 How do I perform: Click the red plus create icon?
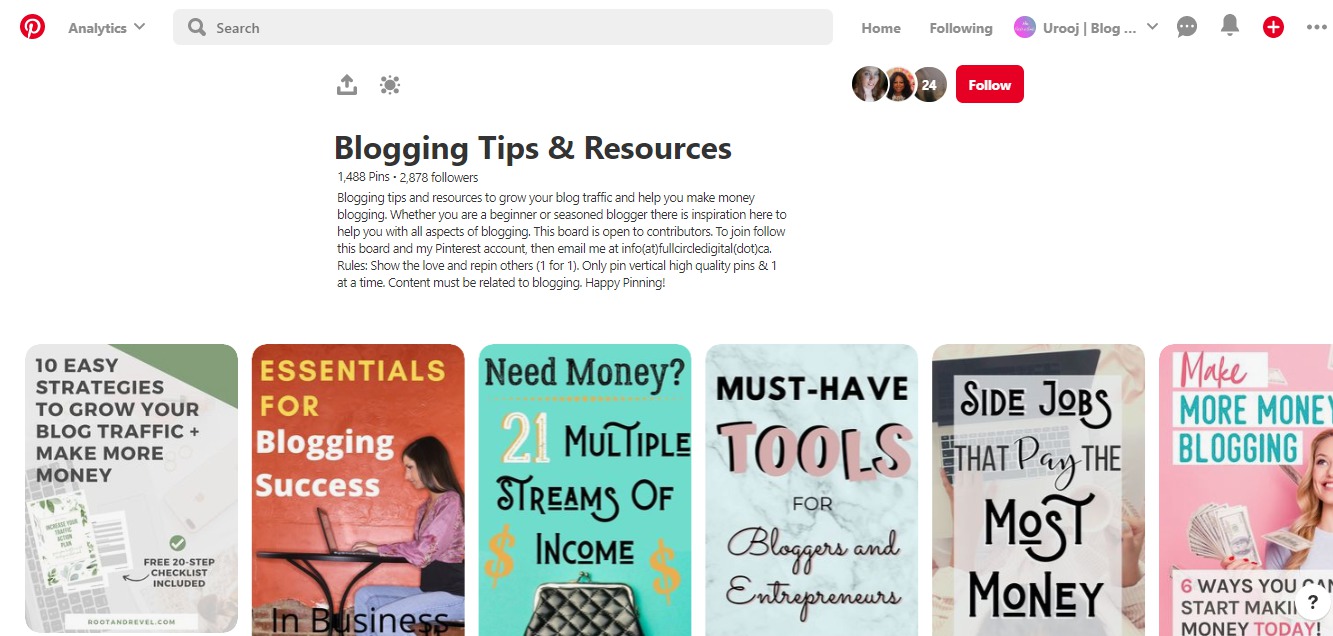[1273, 27]
